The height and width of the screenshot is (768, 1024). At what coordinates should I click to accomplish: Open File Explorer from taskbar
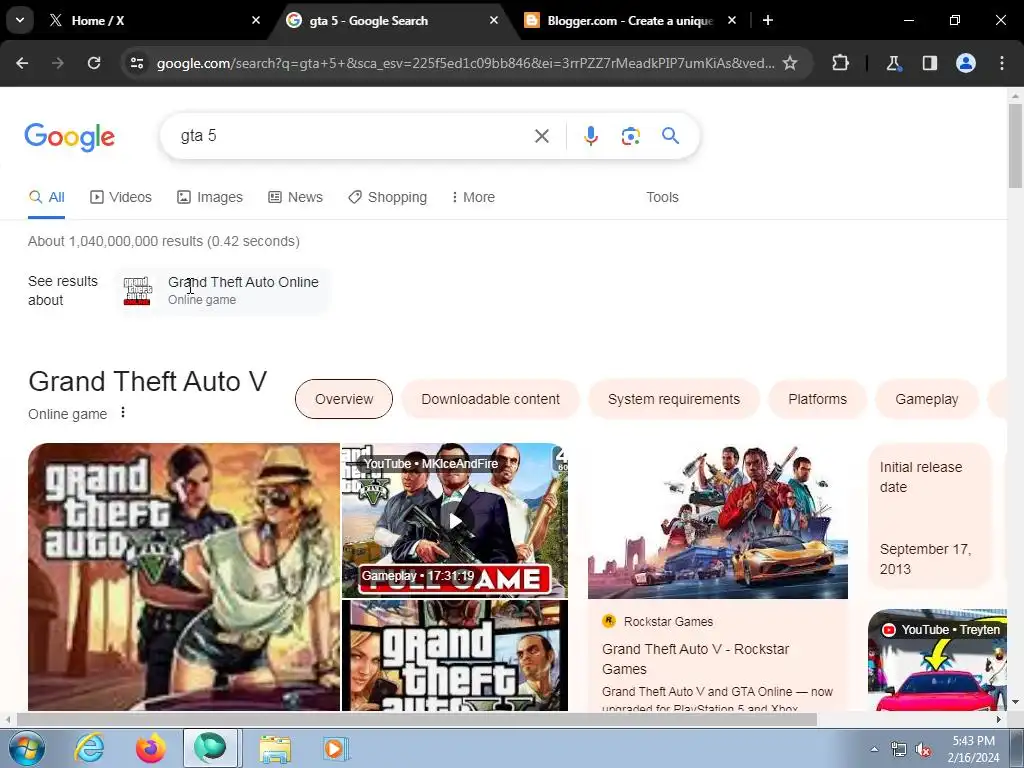275,748
